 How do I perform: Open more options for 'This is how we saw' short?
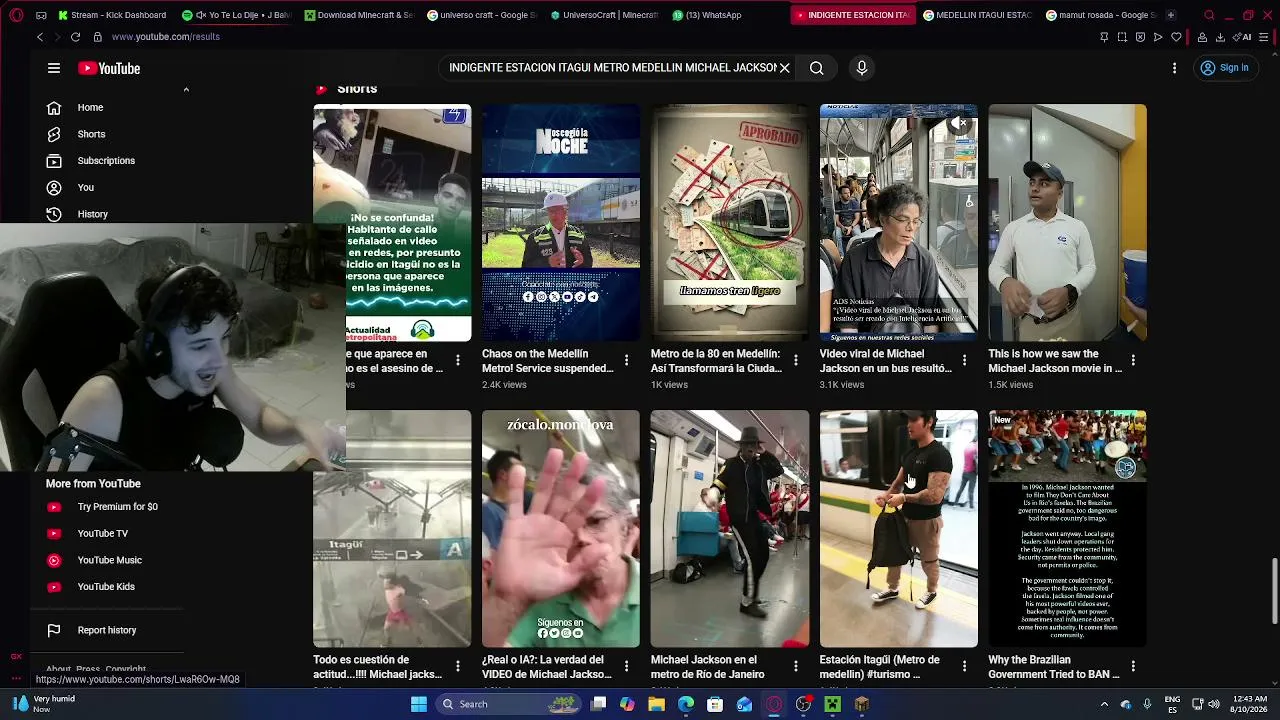[1133, 360]
